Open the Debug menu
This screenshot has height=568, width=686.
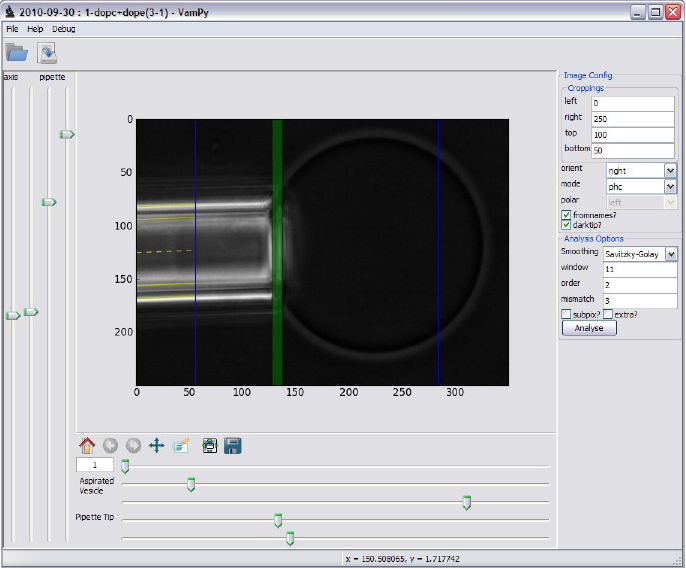[63, 29]
